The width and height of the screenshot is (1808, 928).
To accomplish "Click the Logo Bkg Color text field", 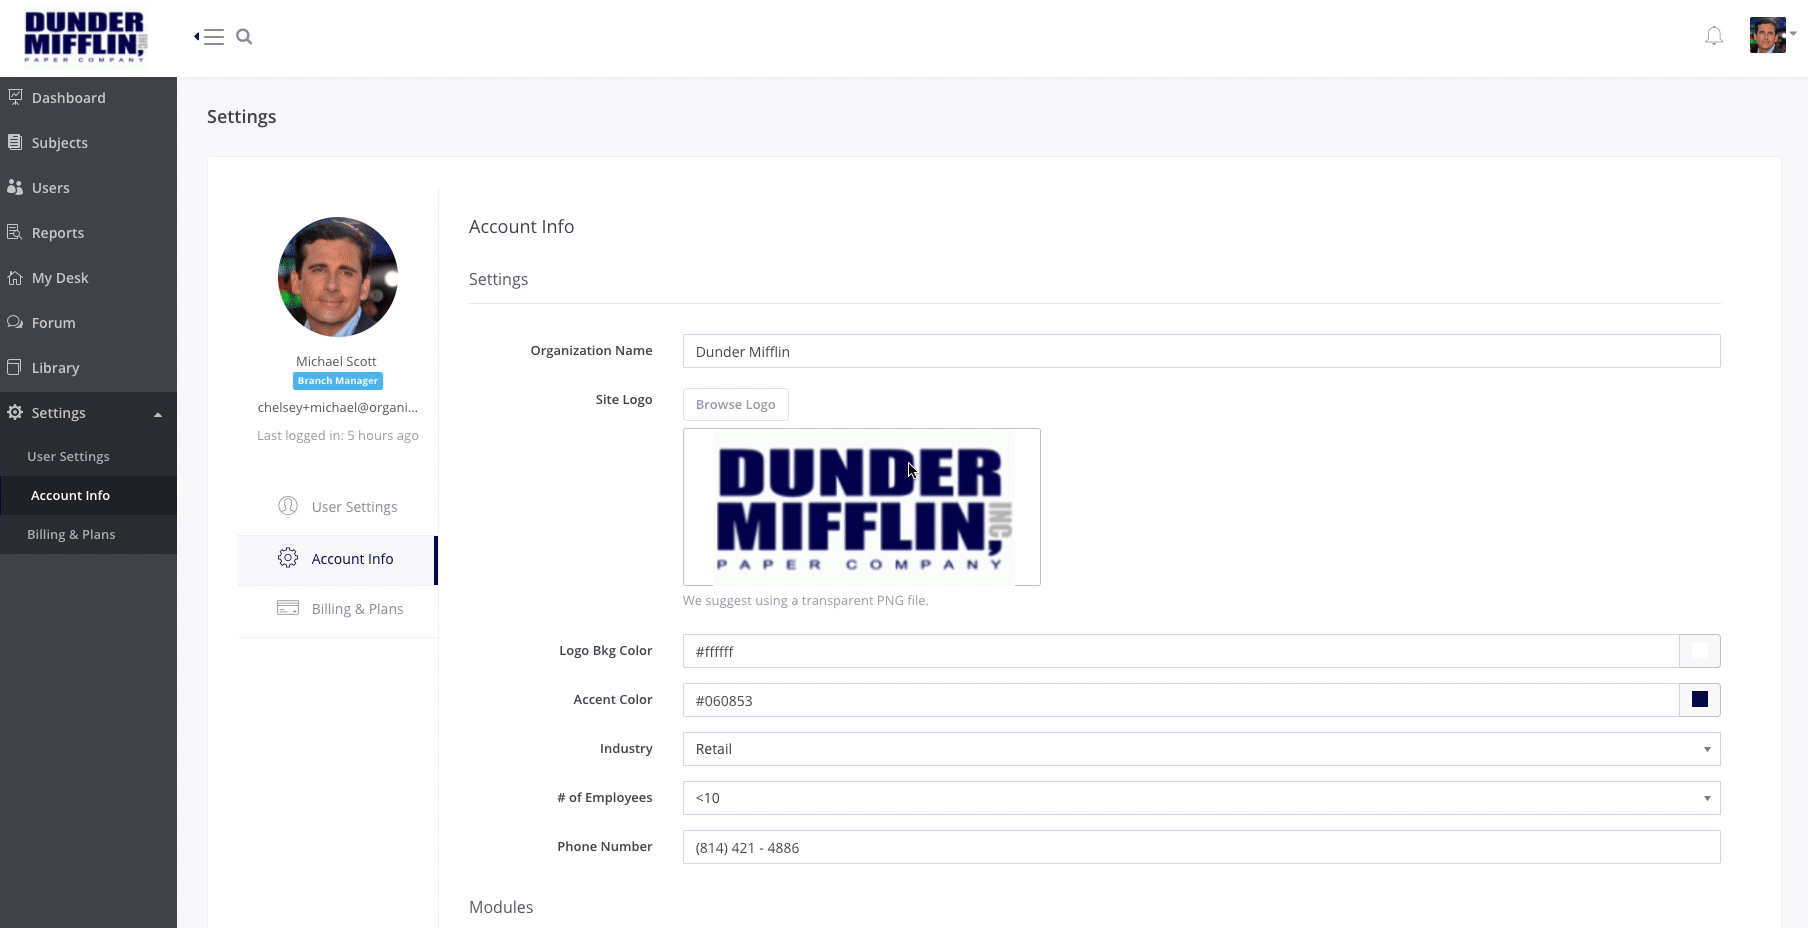I will click(1181, 651).
